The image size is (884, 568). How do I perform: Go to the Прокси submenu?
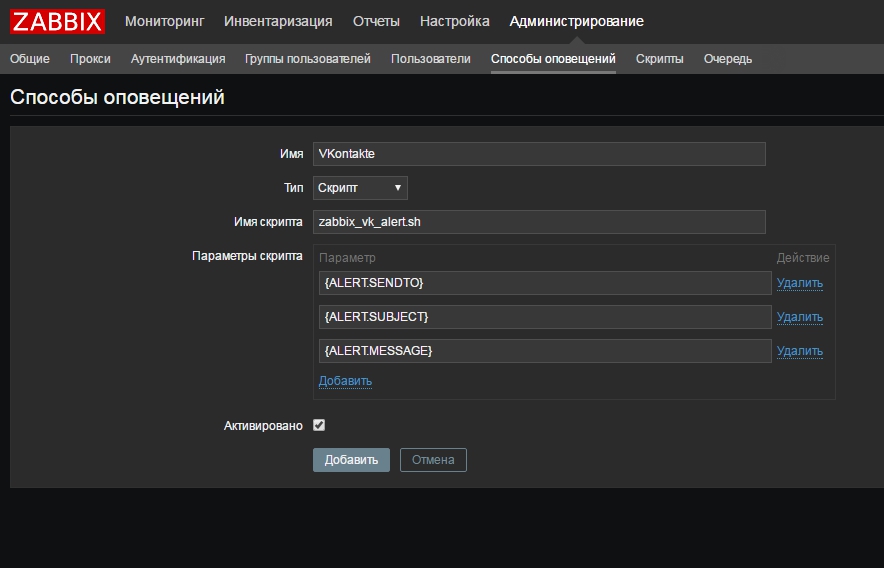coord(90,59)
